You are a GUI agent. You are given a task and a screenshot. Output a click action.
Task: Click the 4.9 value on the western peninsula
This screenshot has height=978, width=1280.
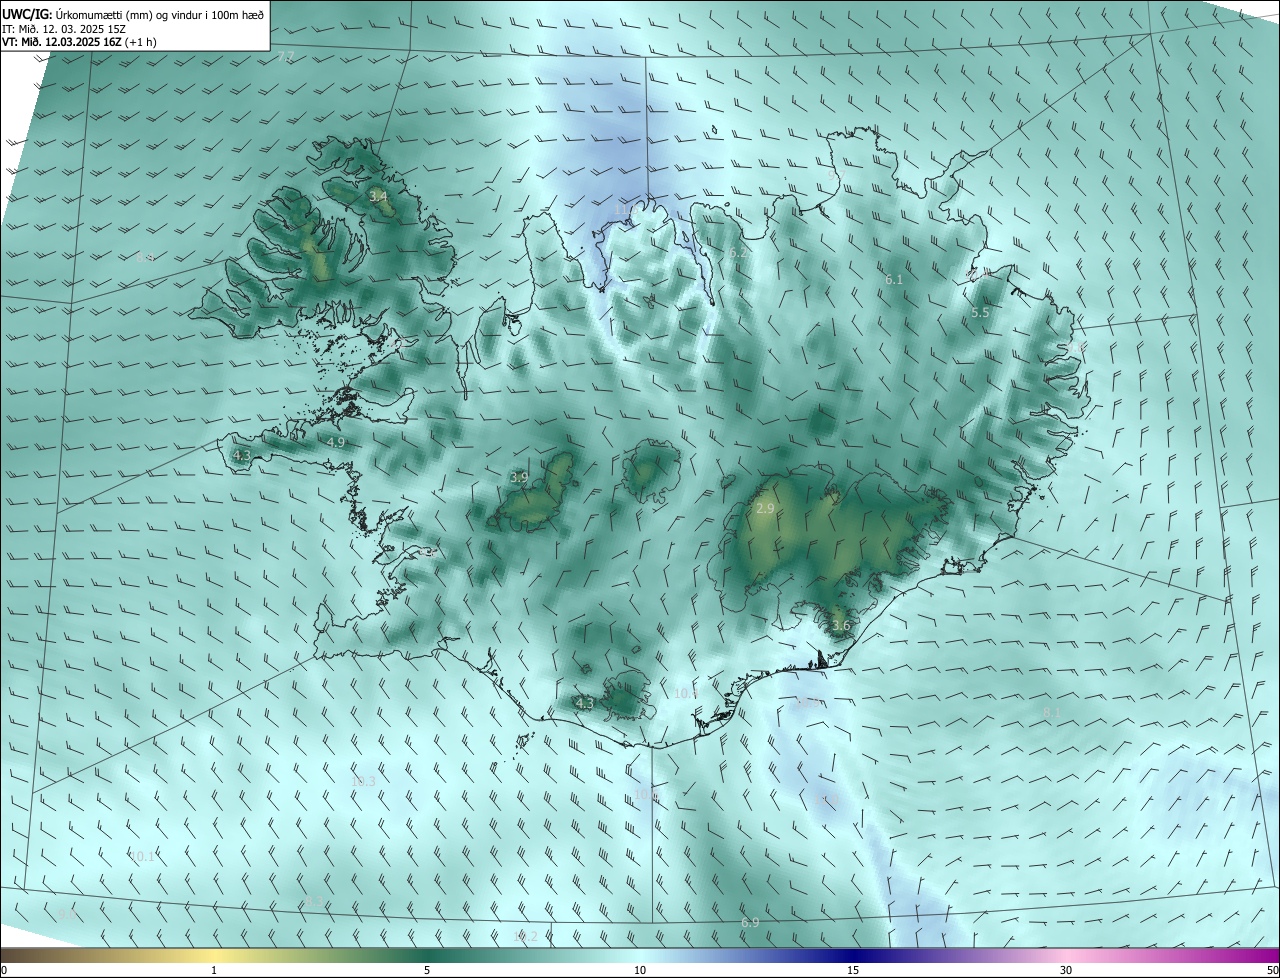pyautogui.click(x=336, y=442)
